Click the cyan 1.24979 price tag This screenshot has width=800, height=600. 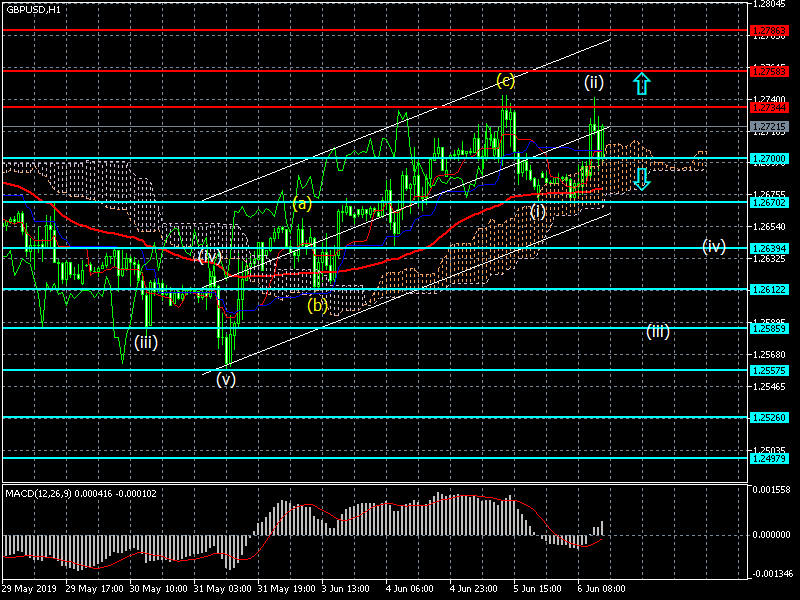(x=769, y=458)
